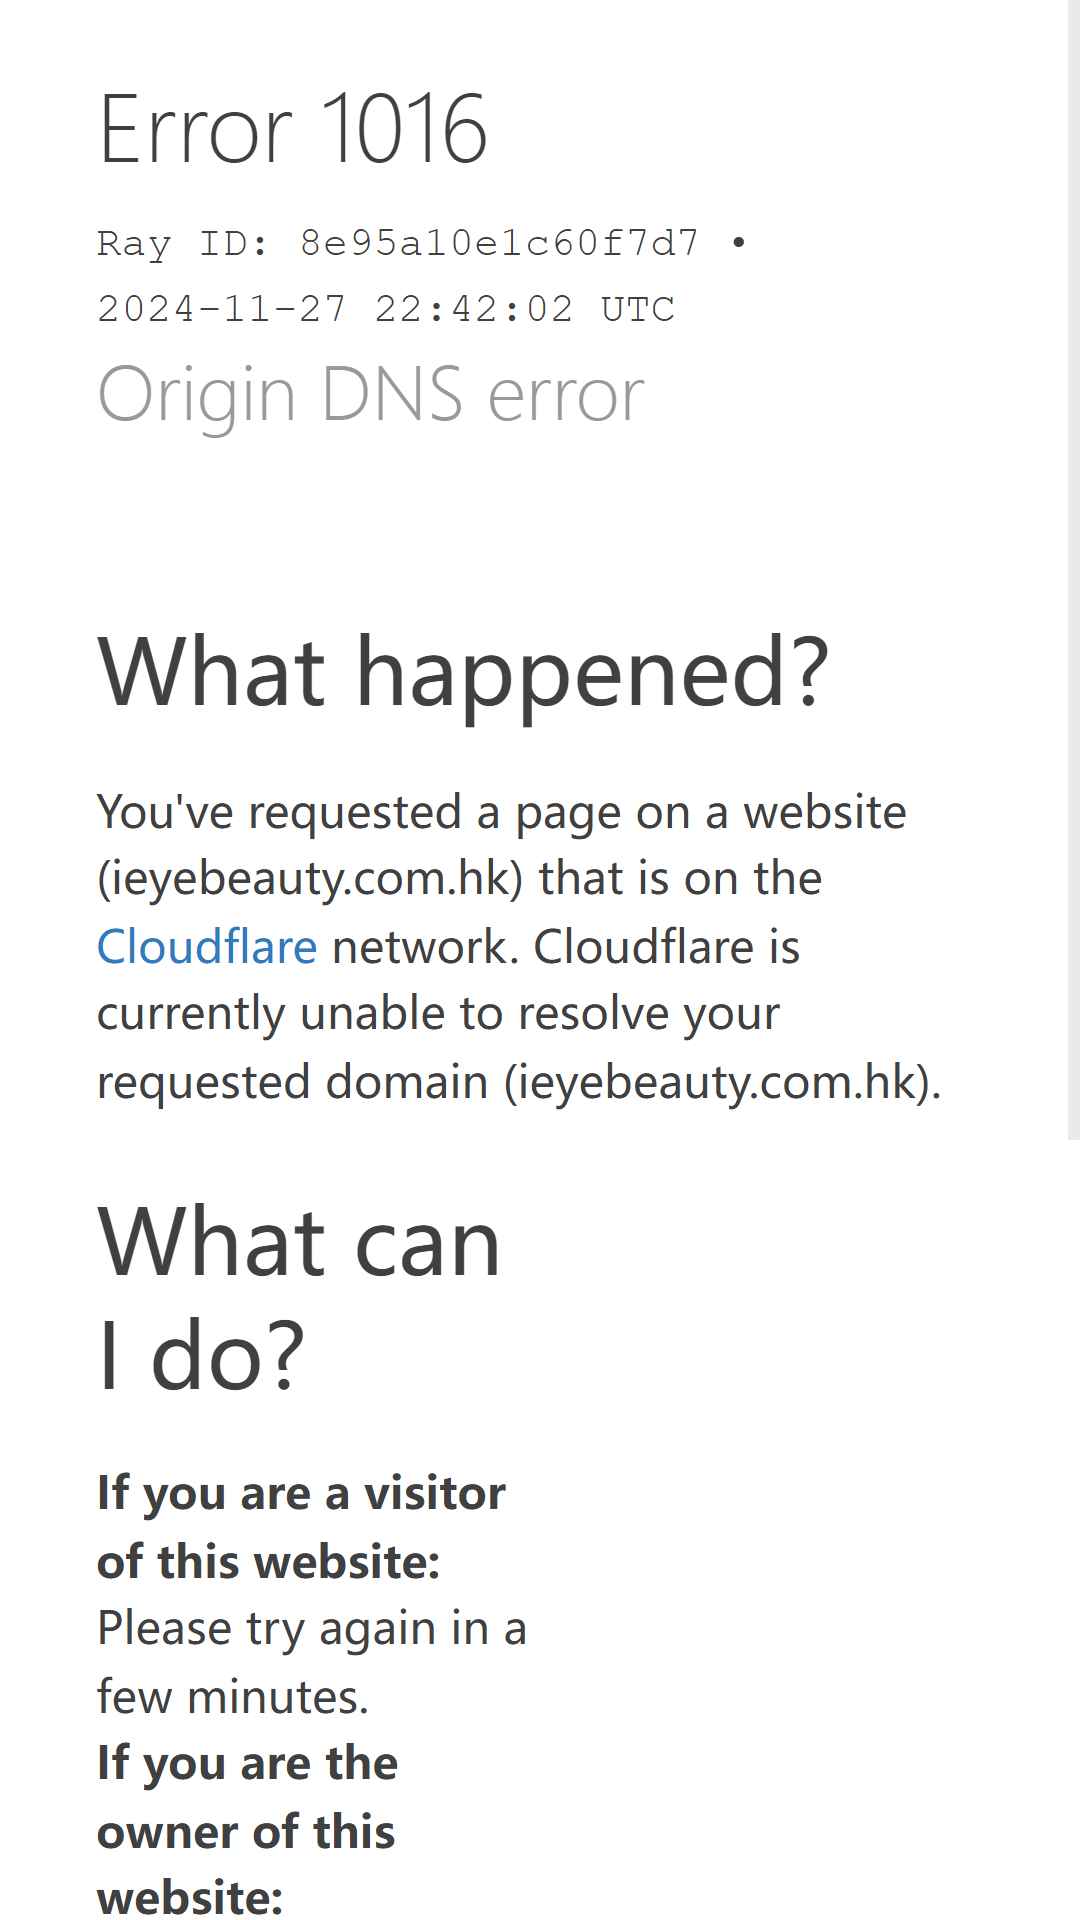Click the What happened? heading
The width and height of the screenshot is (1080, 1920).
464,672
